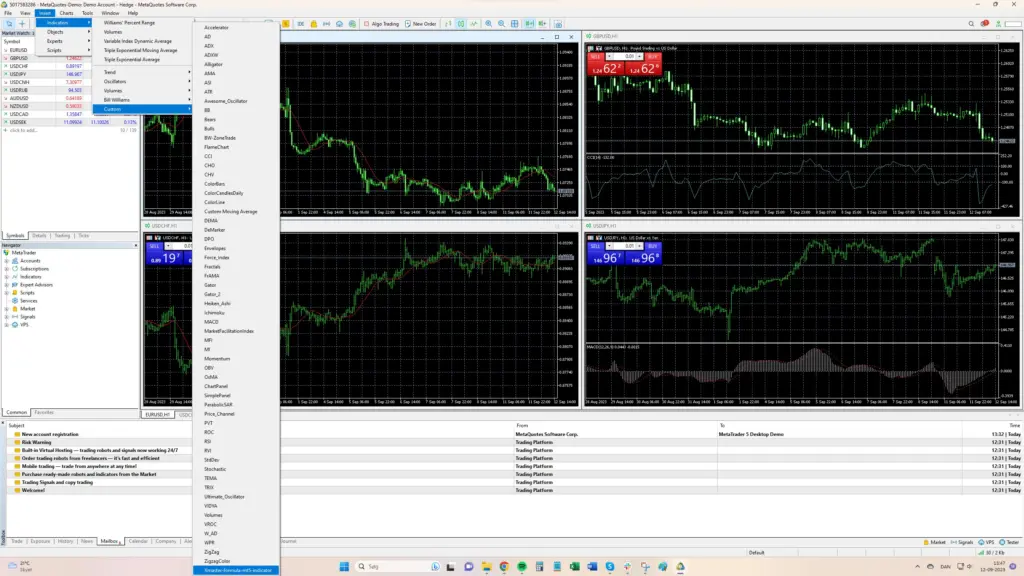Expand Expert Advisors node in Navigator

tap(7, 285)
